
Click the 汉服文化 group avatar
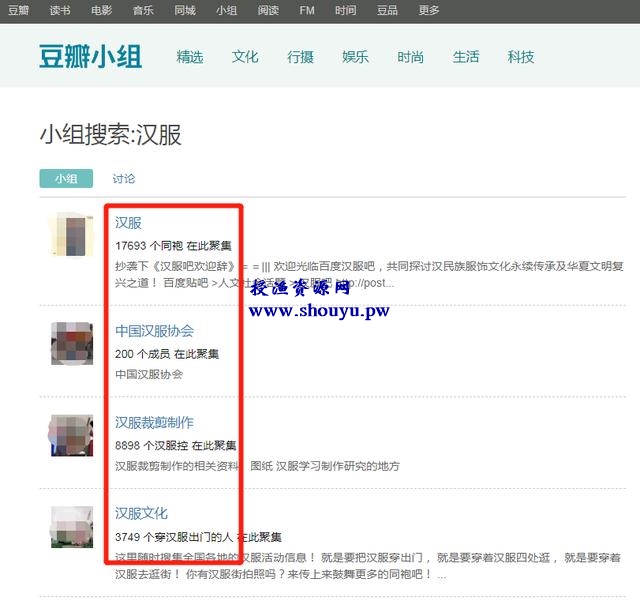tap(72, 527)
